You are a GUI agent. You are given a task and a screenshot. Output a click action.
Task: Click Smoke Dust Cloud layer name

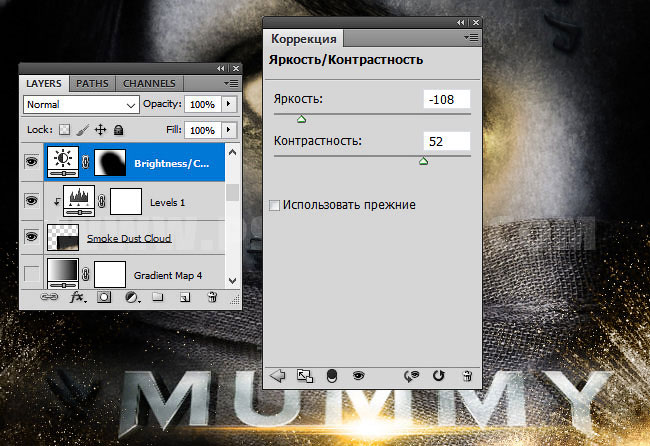[x=129, y=238]
